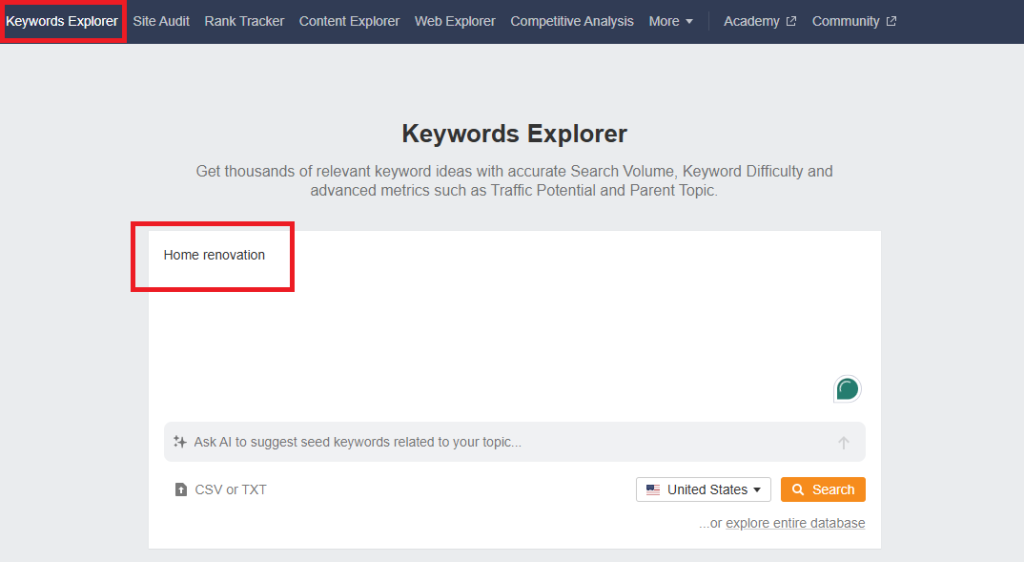Viewport: 1024px width, 562px height.
Task: Click the external link icon beside Community
Action: [x=891, y=22]
